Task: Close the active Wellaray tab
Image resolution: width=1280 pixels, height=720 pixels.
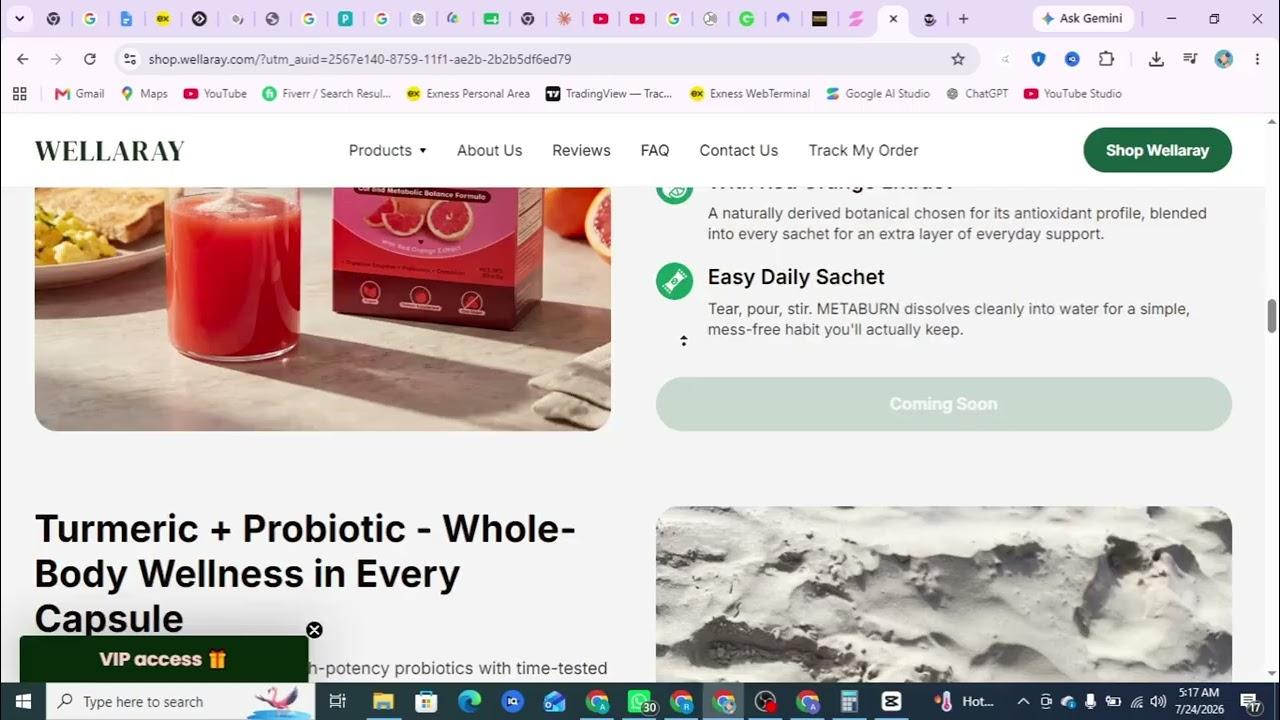Action: 893,18
